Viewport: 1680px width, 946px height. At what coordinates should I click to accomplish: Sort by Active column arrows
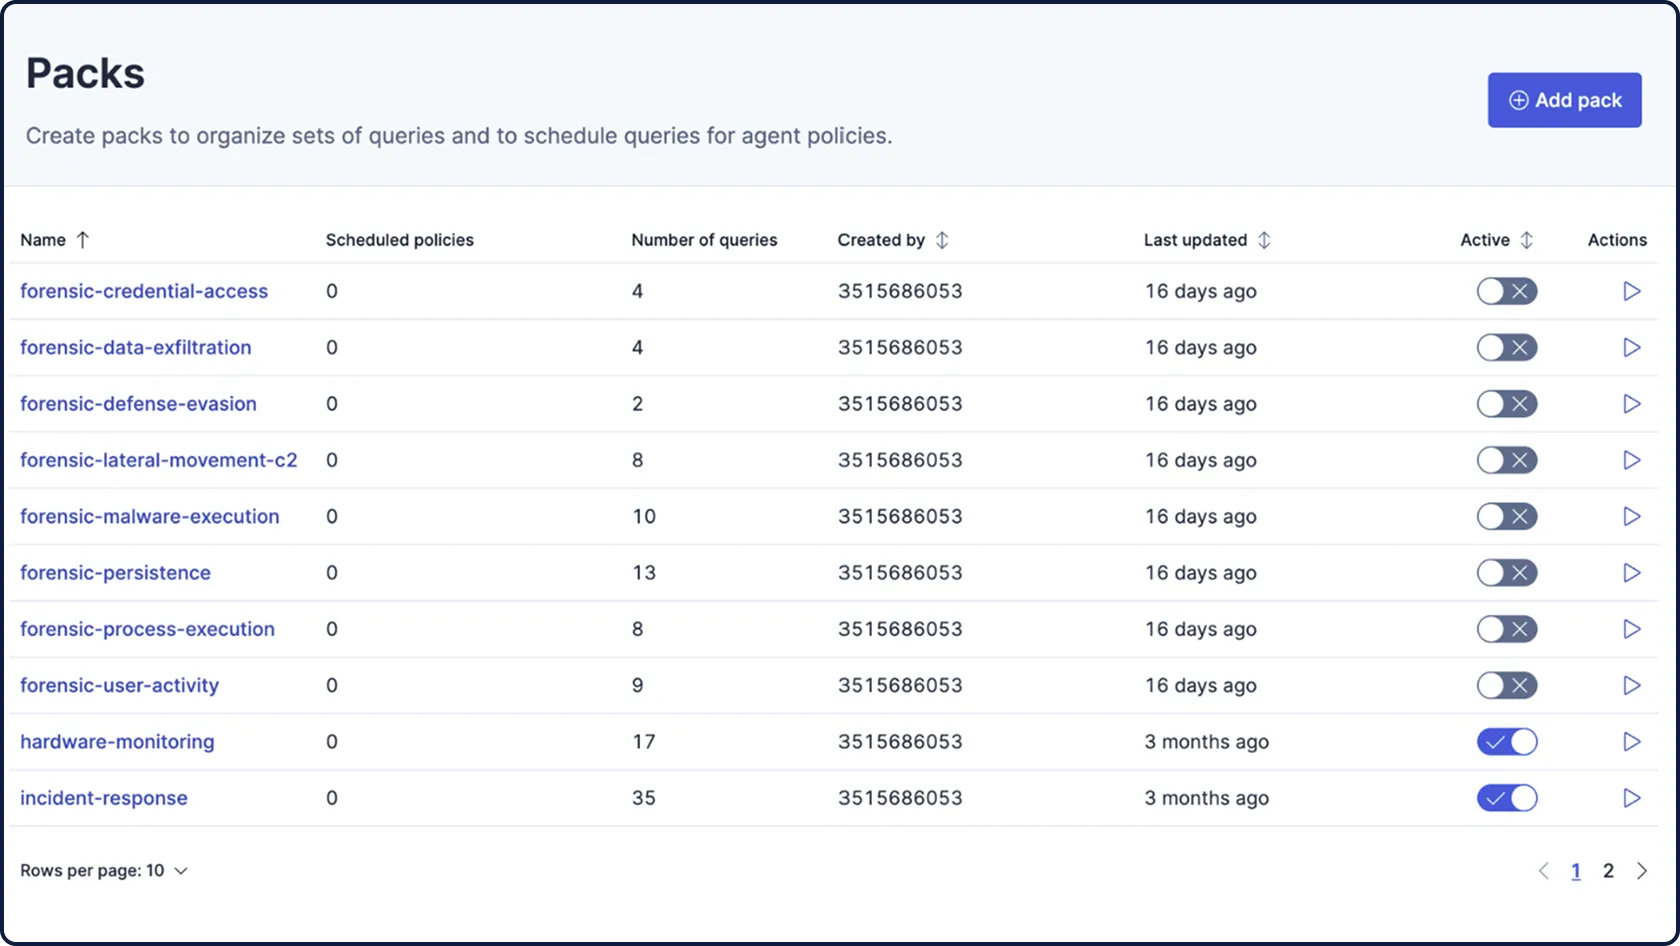pyautogui.click(x=1526, y=240)
